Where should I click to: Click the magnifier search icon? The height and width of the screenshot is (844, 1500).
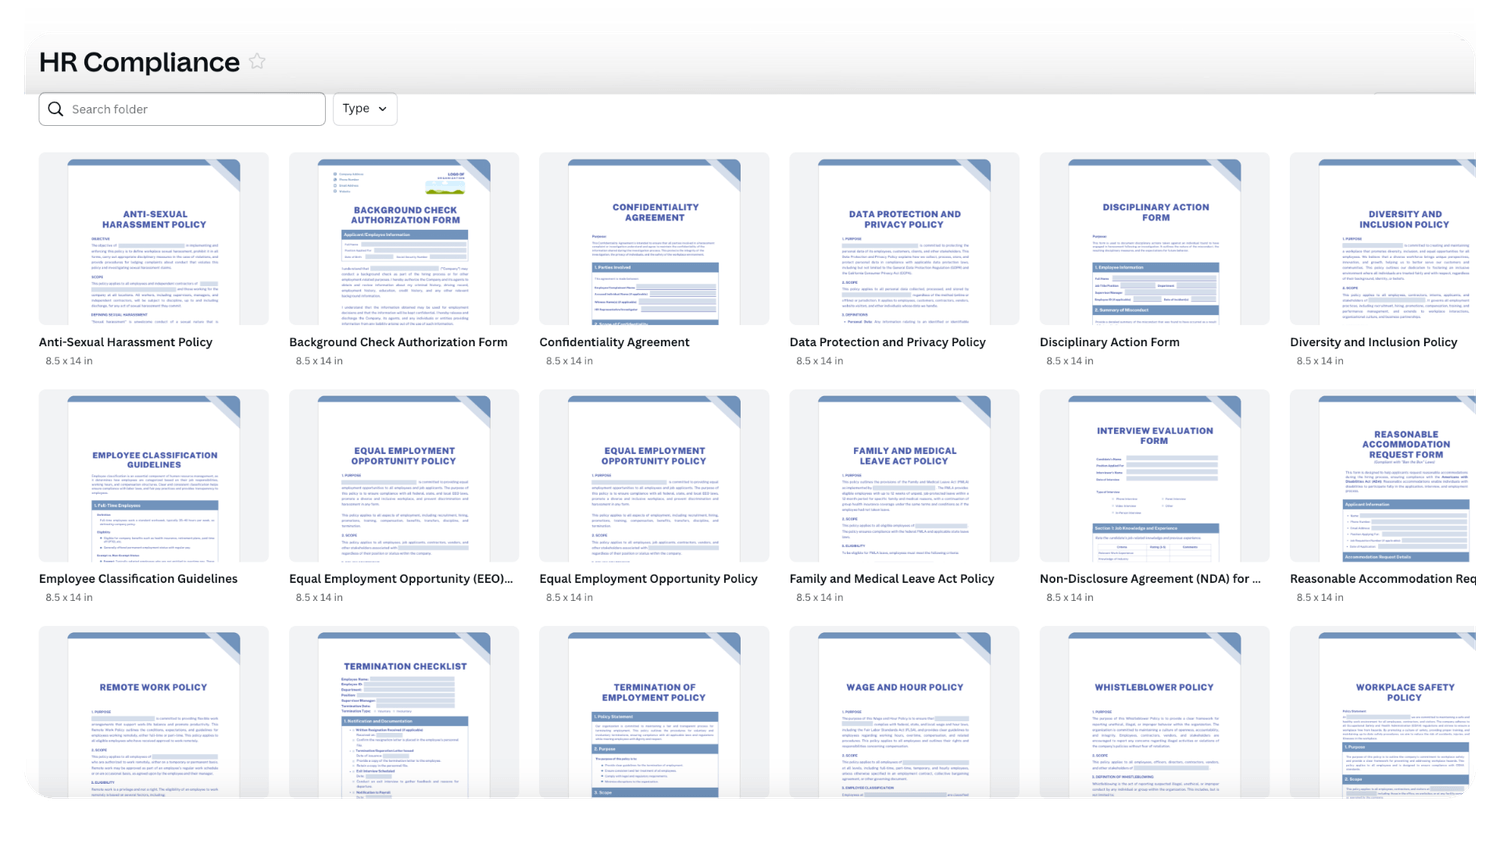(x=56, y=109)
